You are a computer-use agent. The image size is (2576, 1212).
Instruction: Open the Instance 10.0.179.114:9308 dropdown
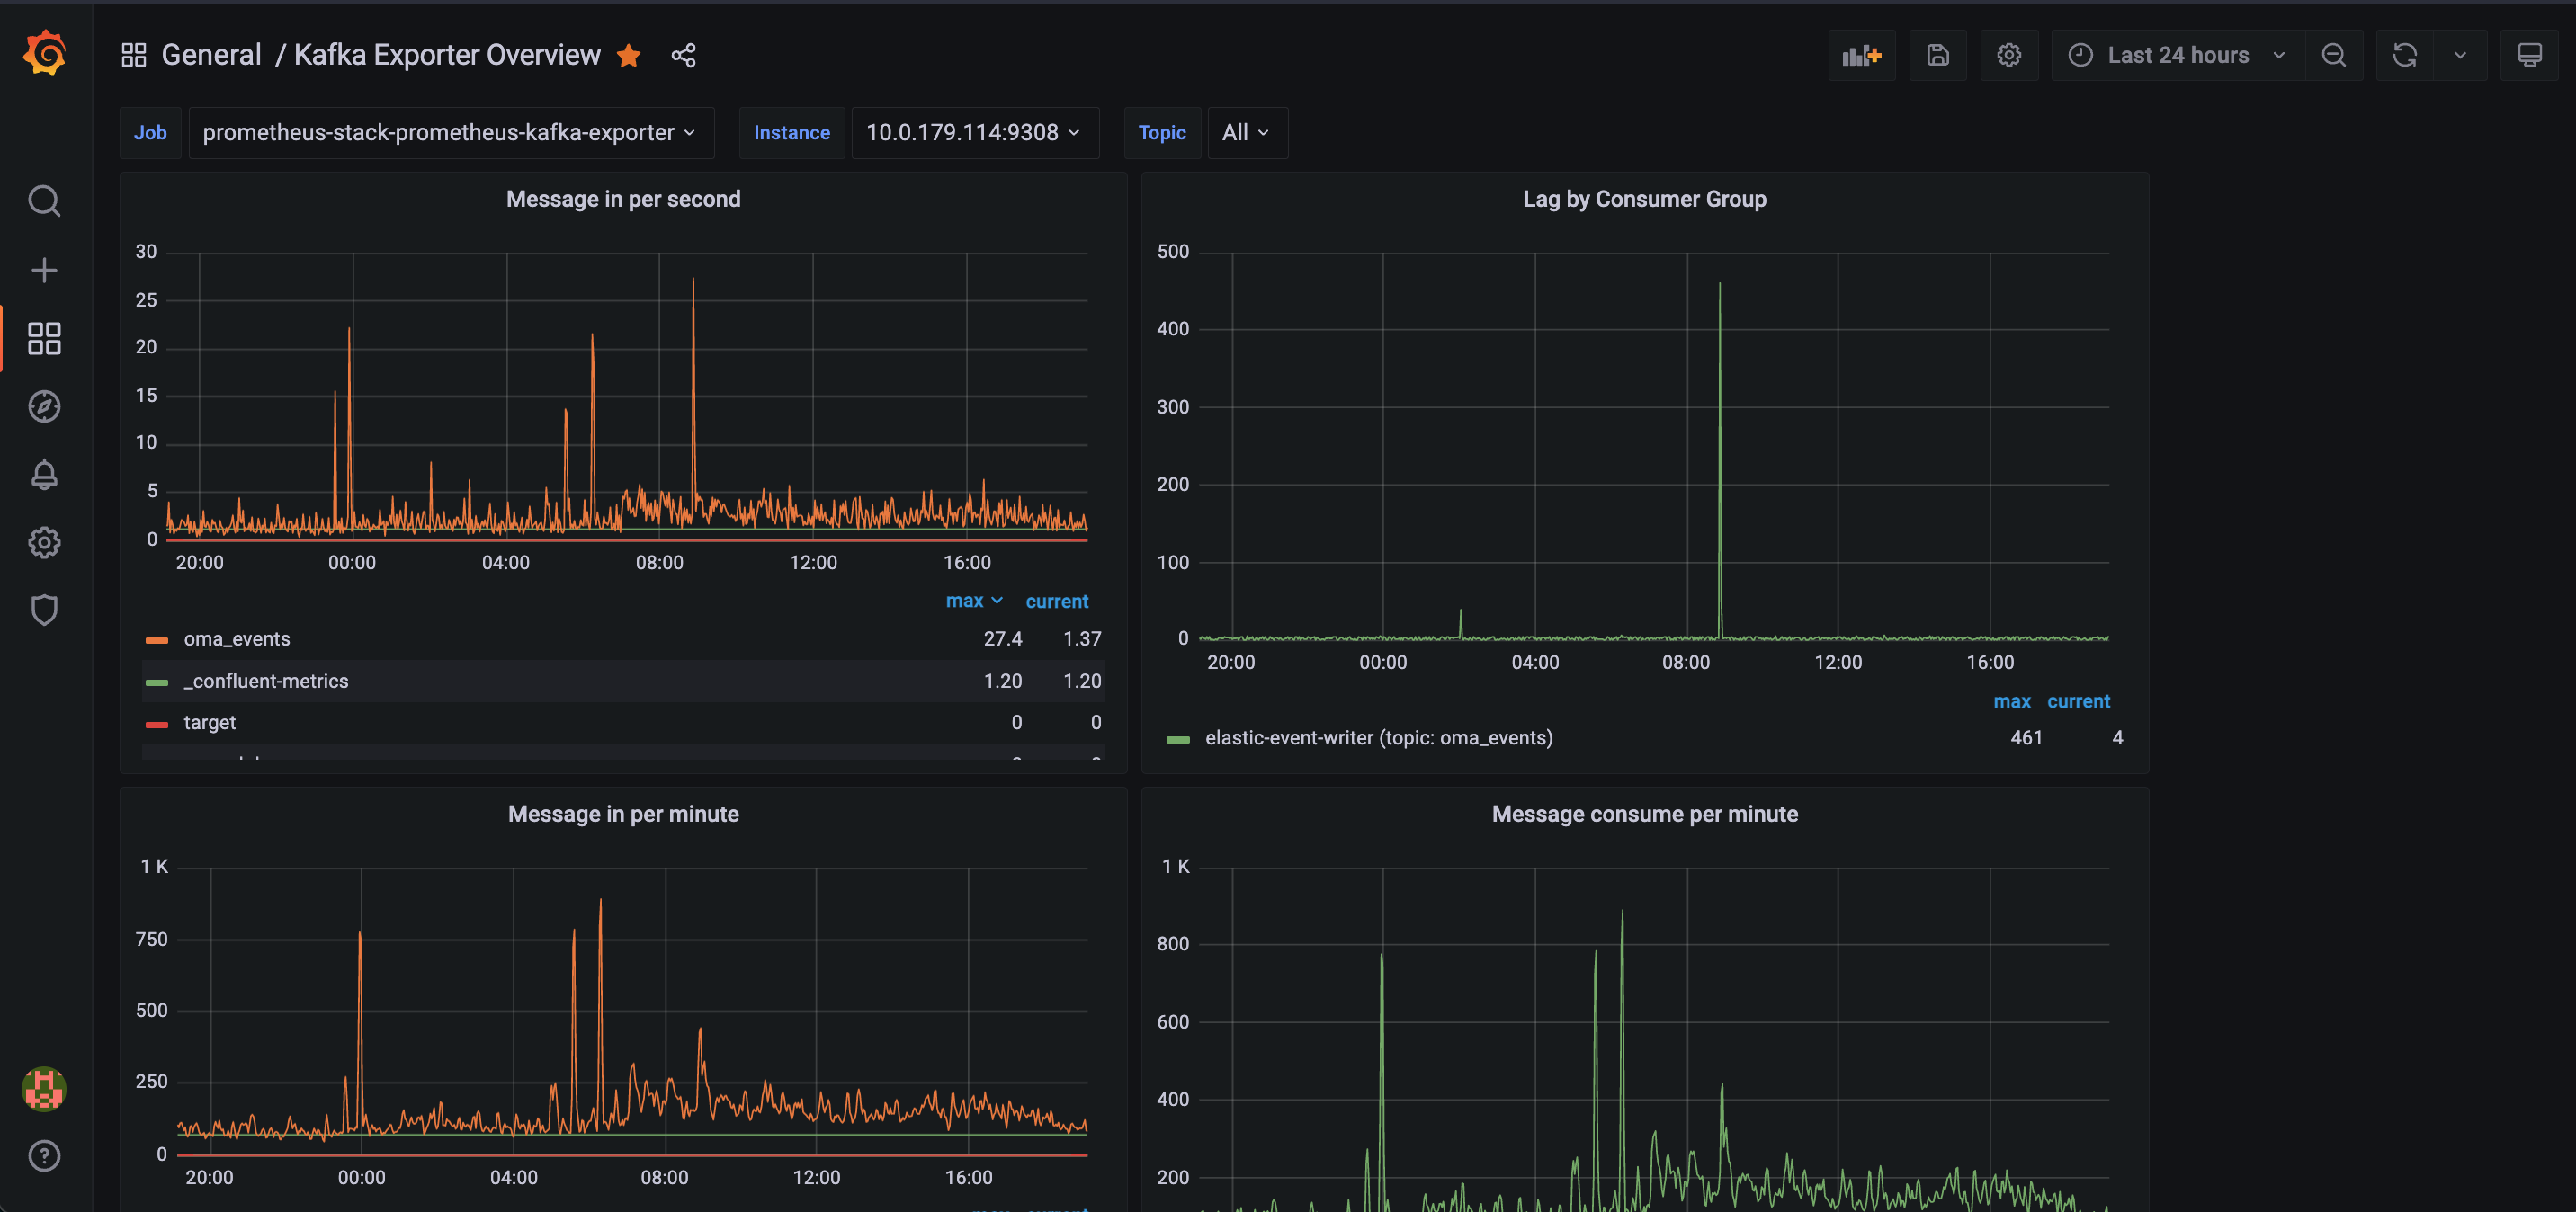point(973,133)
